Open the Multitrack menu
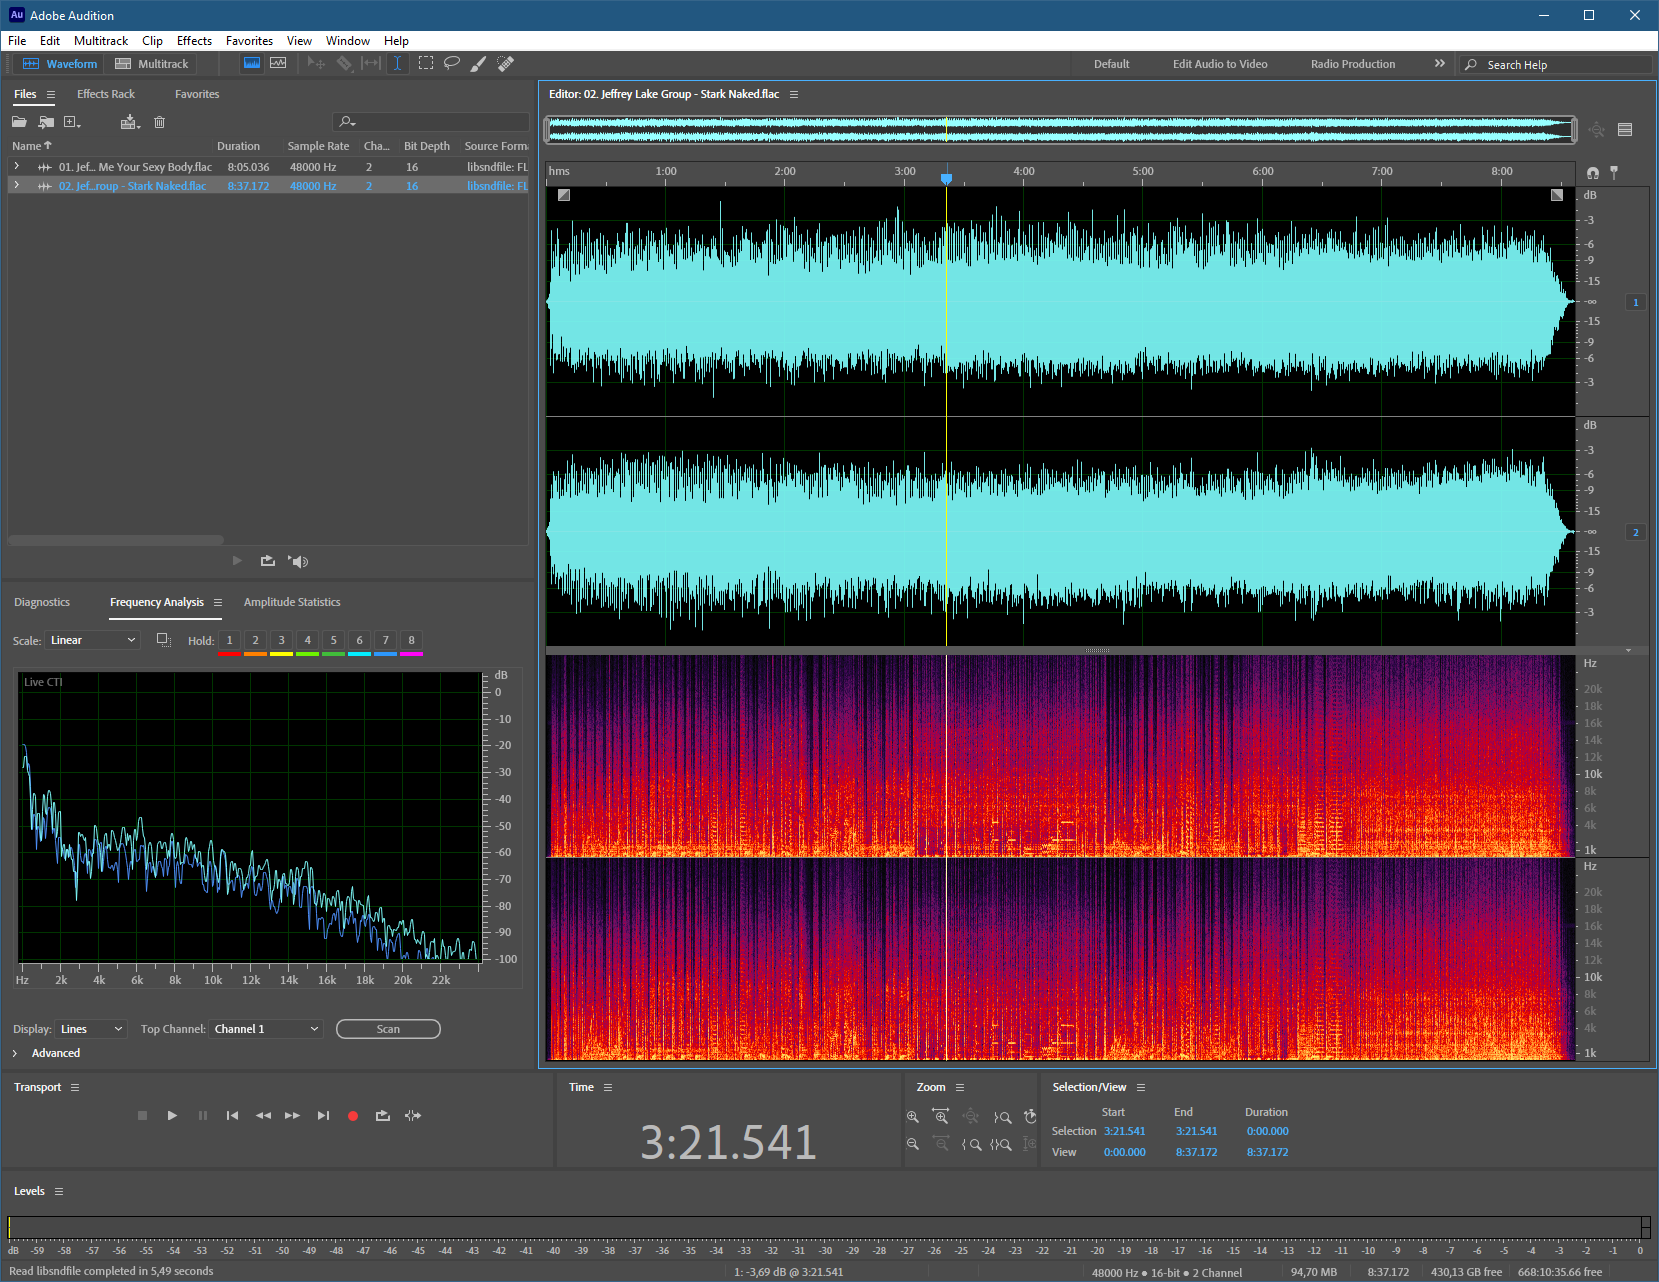Viewport: 1659px width, 1282px height. [101, 41]
